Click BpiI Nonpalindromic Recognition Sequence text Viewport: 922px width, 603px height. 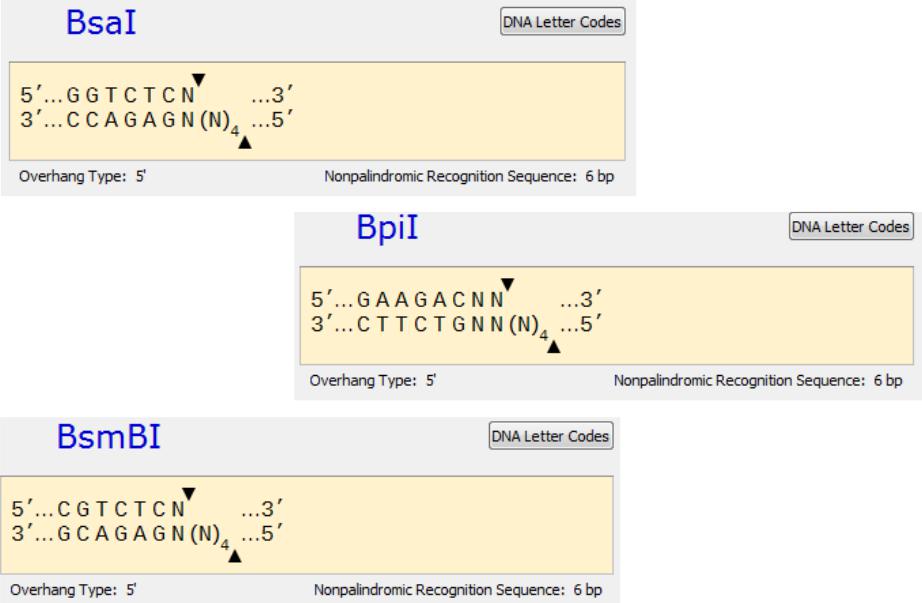pos(739,381)
